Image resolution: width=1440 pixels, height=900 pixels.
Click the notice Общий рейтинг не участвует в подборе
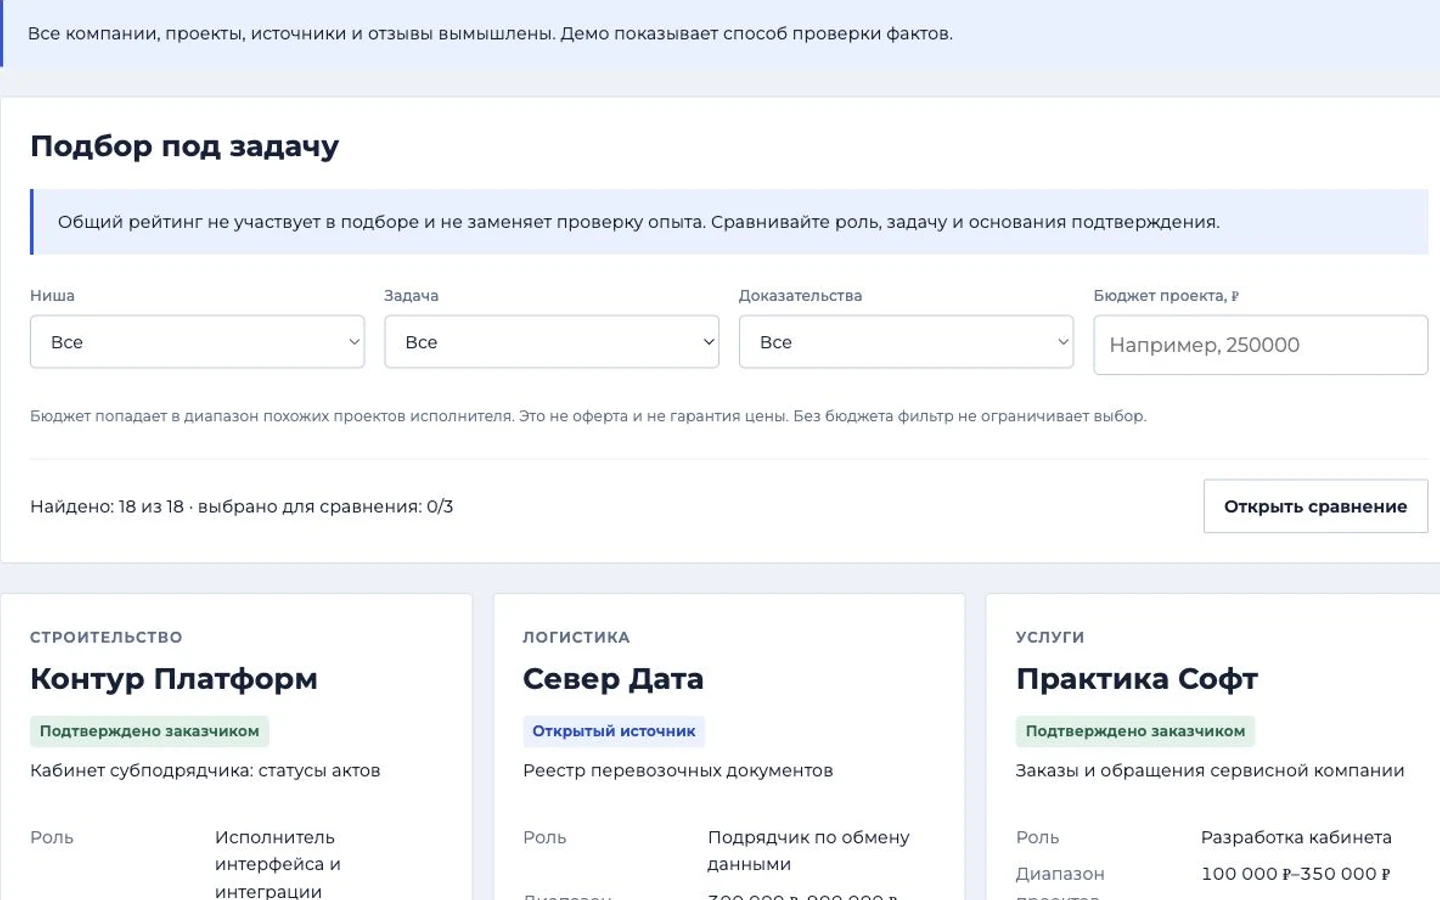point(730,222)
